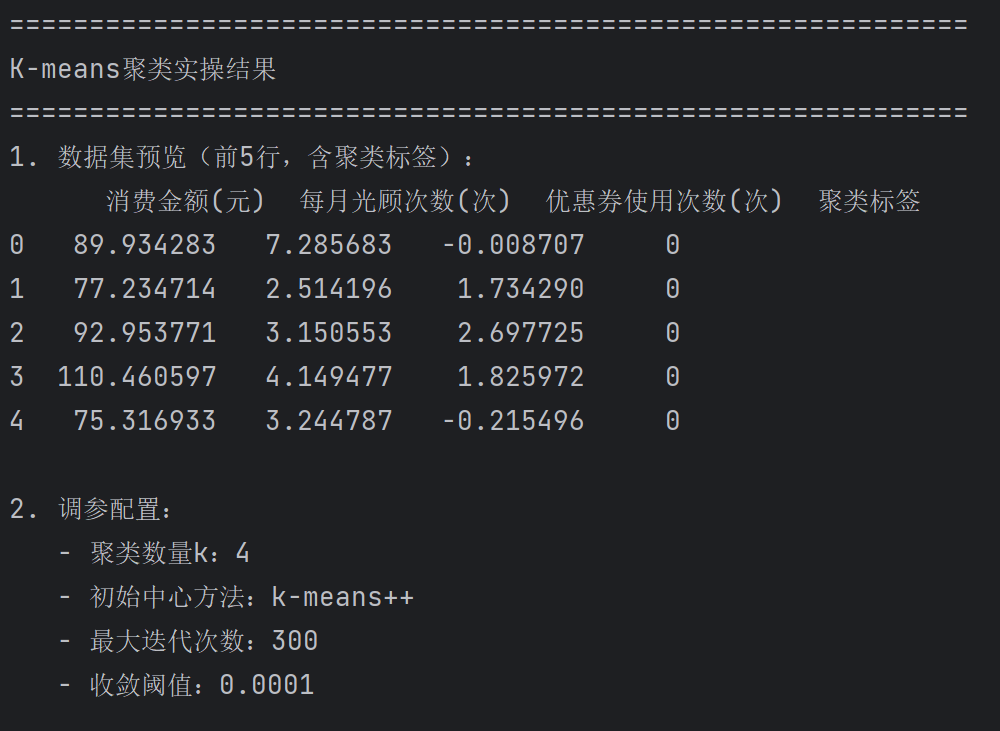Click the value 1.825972
1000x731 pixels.
point(520,377)
